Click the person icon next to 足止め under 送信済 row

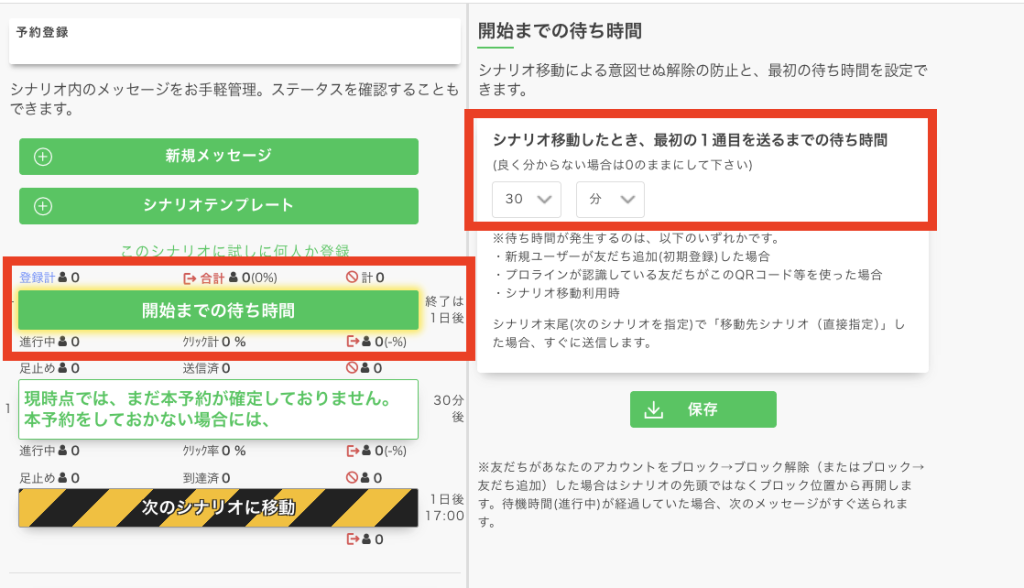[x=63, y=368]
